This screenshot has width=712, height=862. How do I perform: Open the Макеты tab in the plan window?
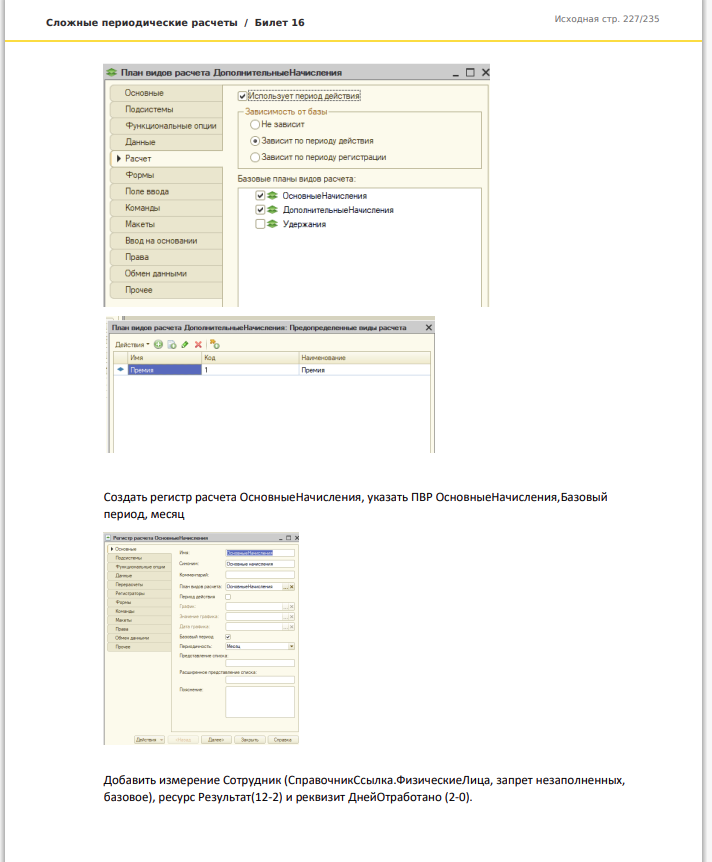pyautogui.click(x=166, y=224)
